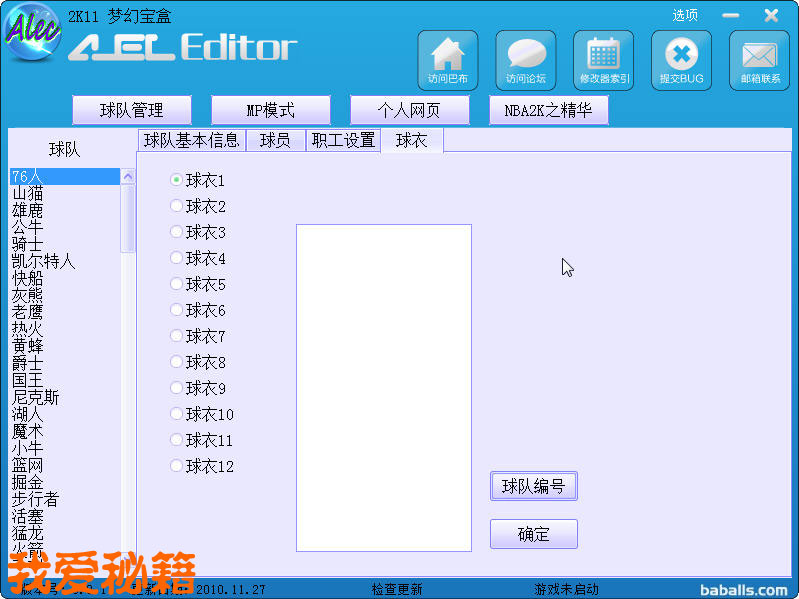Choose the 球衣12 radio option
This screenshot has width=799, height=599.
(x=177, y=466)
